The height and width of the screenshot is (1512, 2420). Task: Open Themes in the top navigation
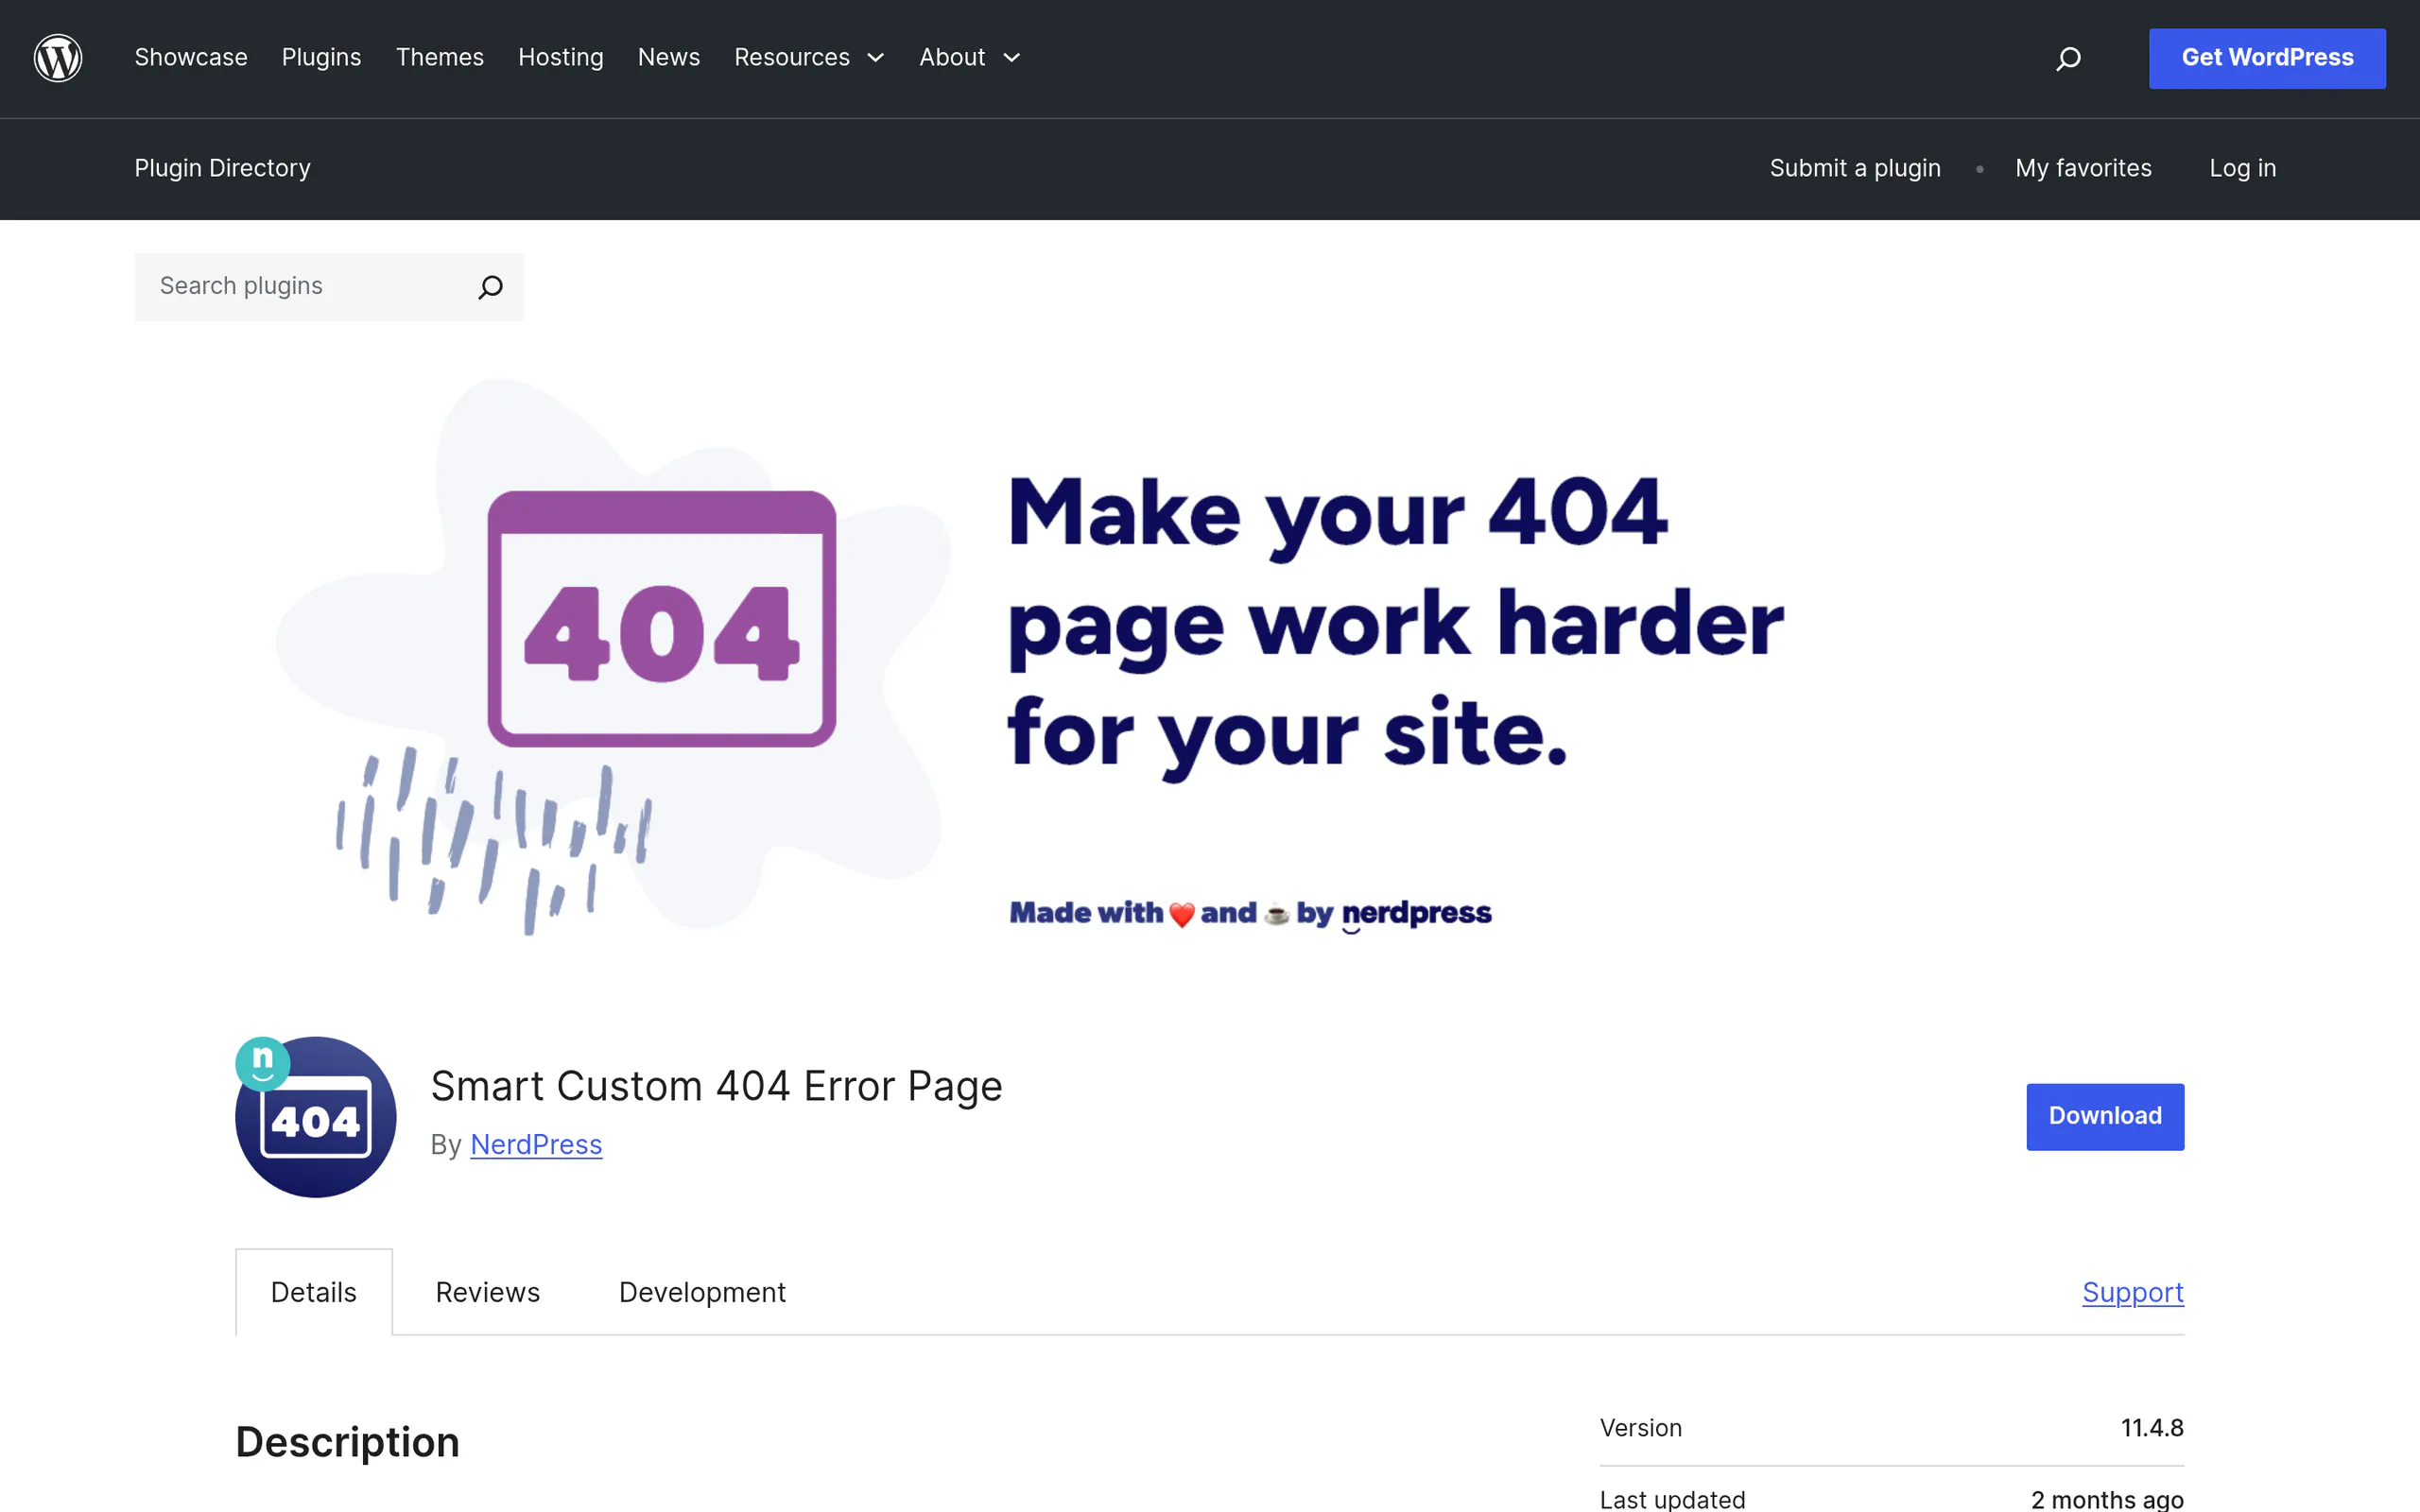[440, 58]
